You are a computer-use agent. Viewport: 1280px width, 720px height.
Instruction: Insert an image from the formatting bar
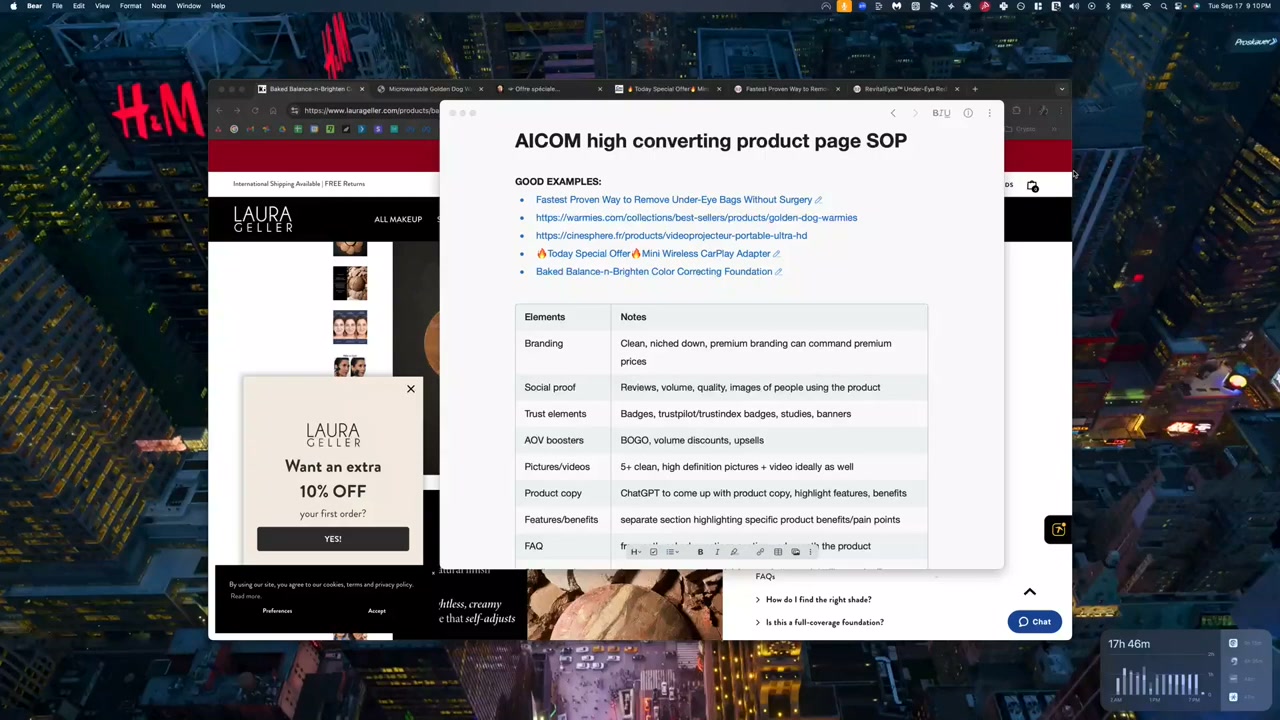click(796, 552)
